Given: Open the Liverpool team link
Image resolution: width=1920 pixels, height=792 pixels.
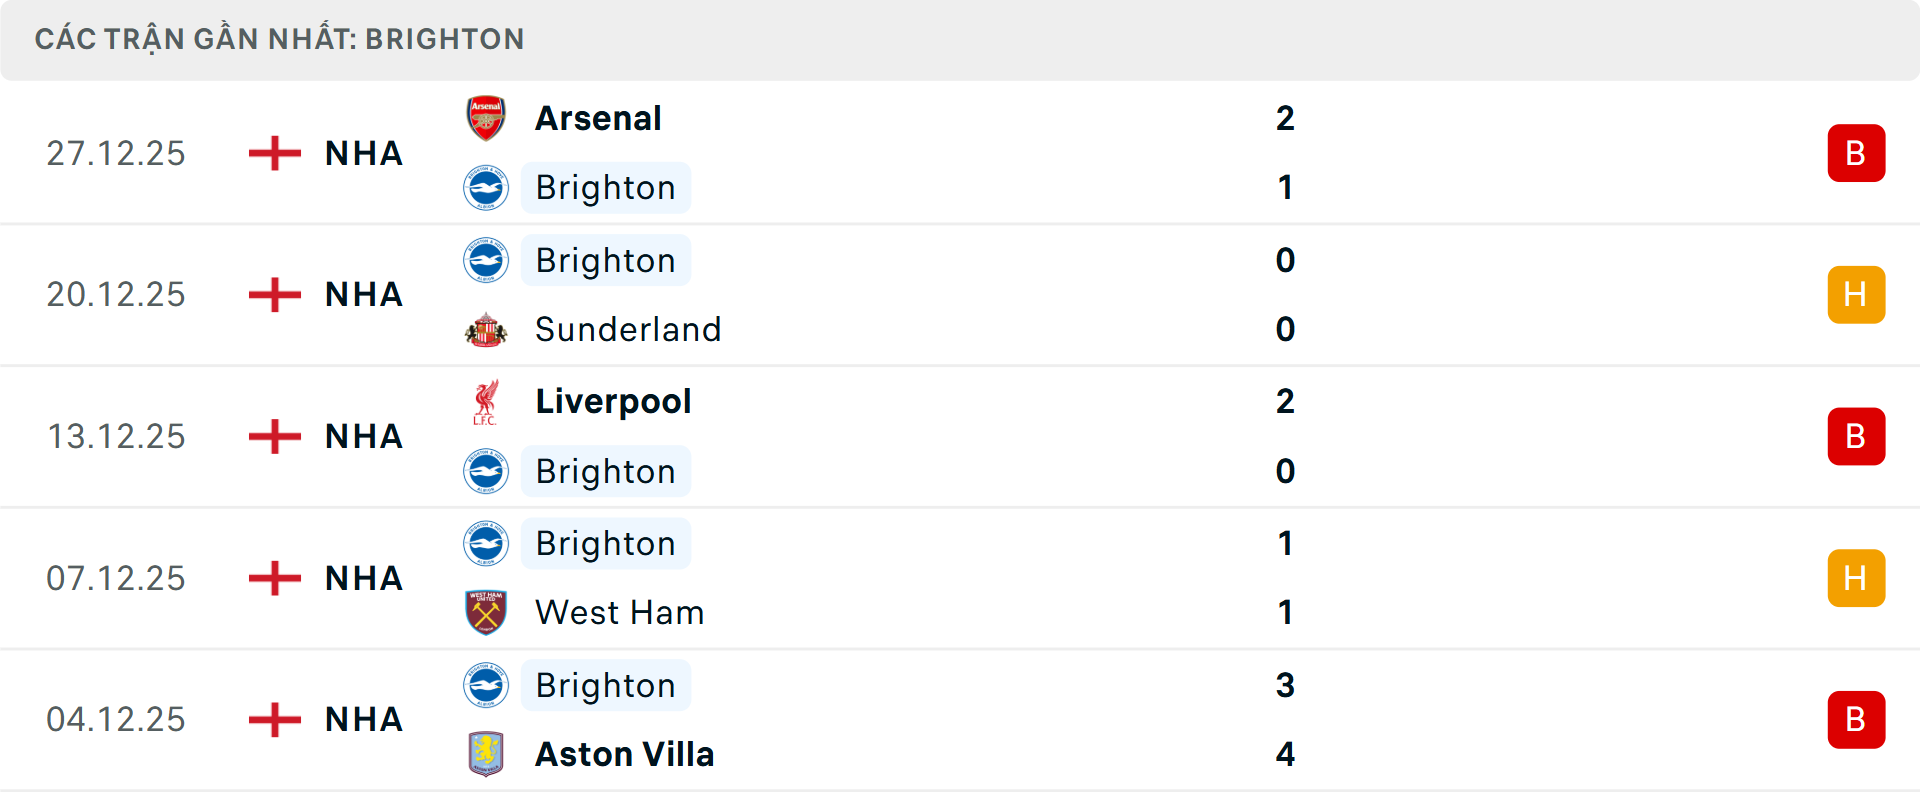Looking at the screenshot, I should tap(613, 402).
